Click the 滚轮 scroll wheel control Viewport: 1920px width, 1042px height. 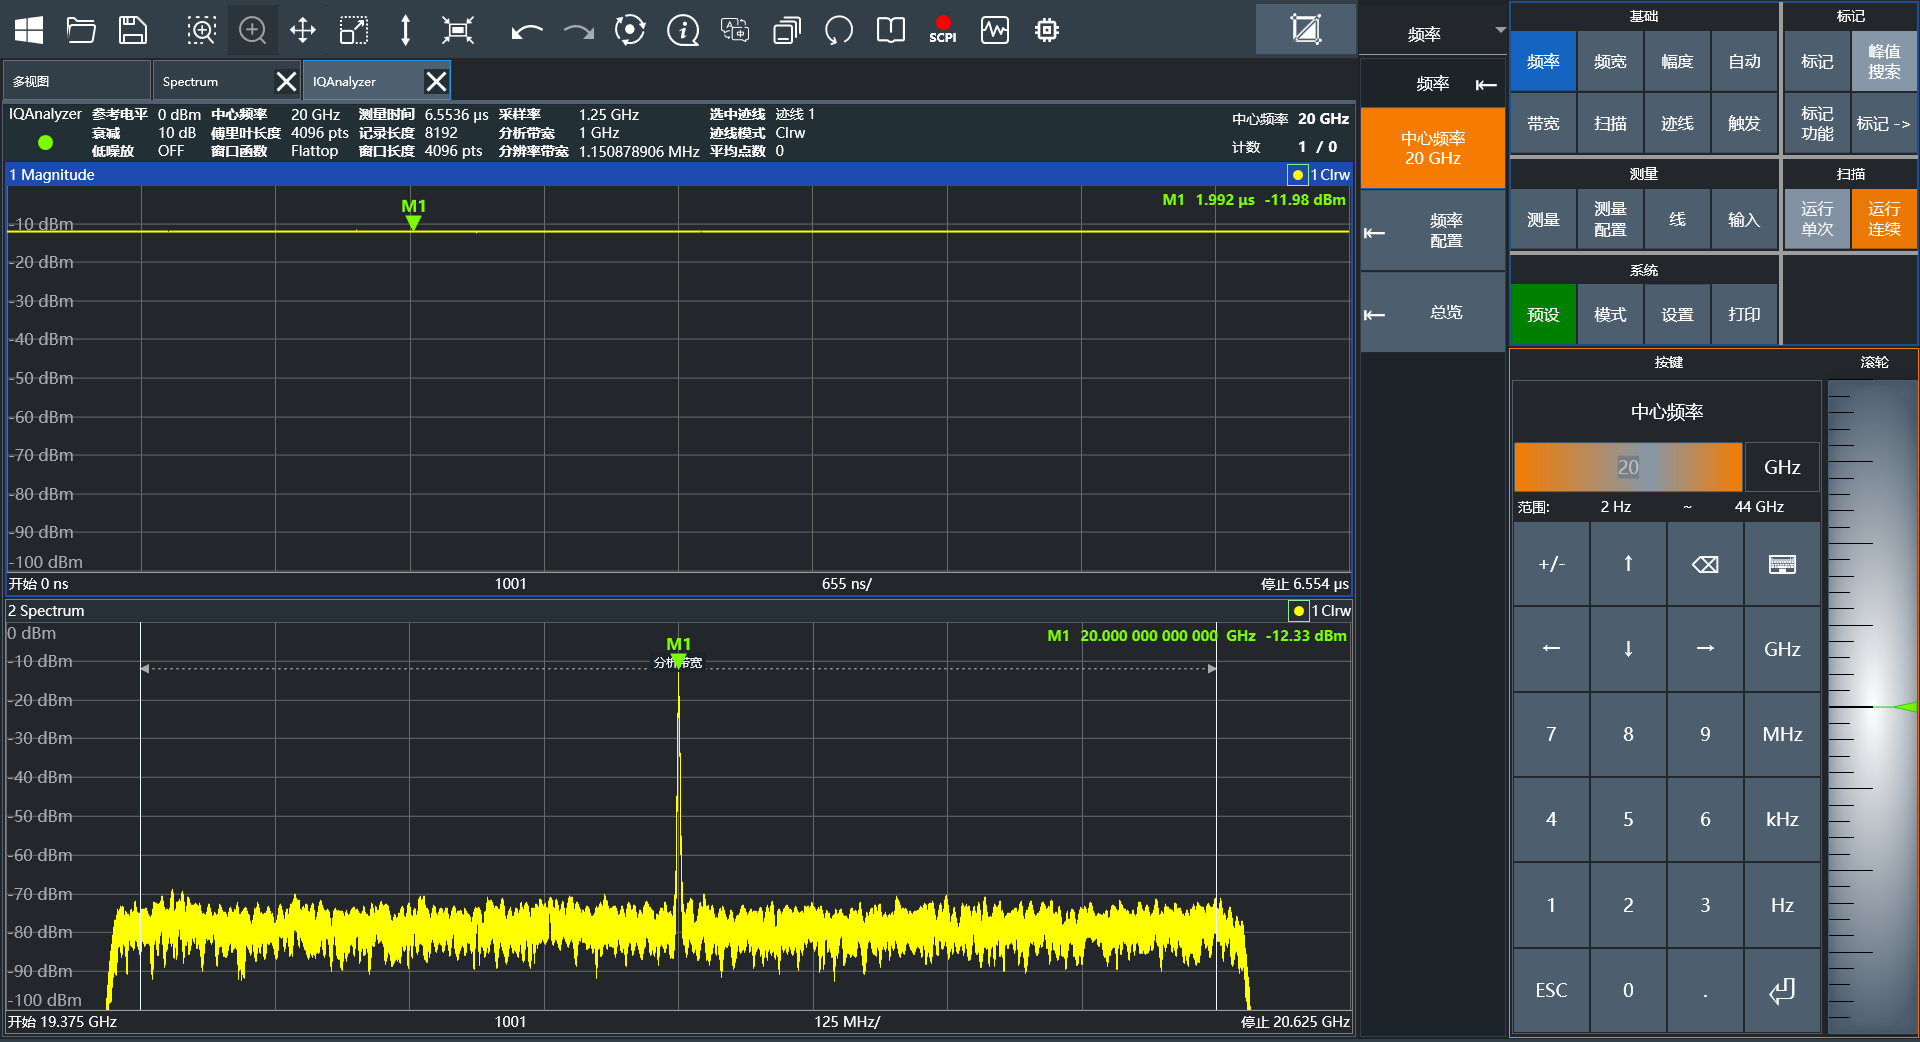pos(1872,706)
